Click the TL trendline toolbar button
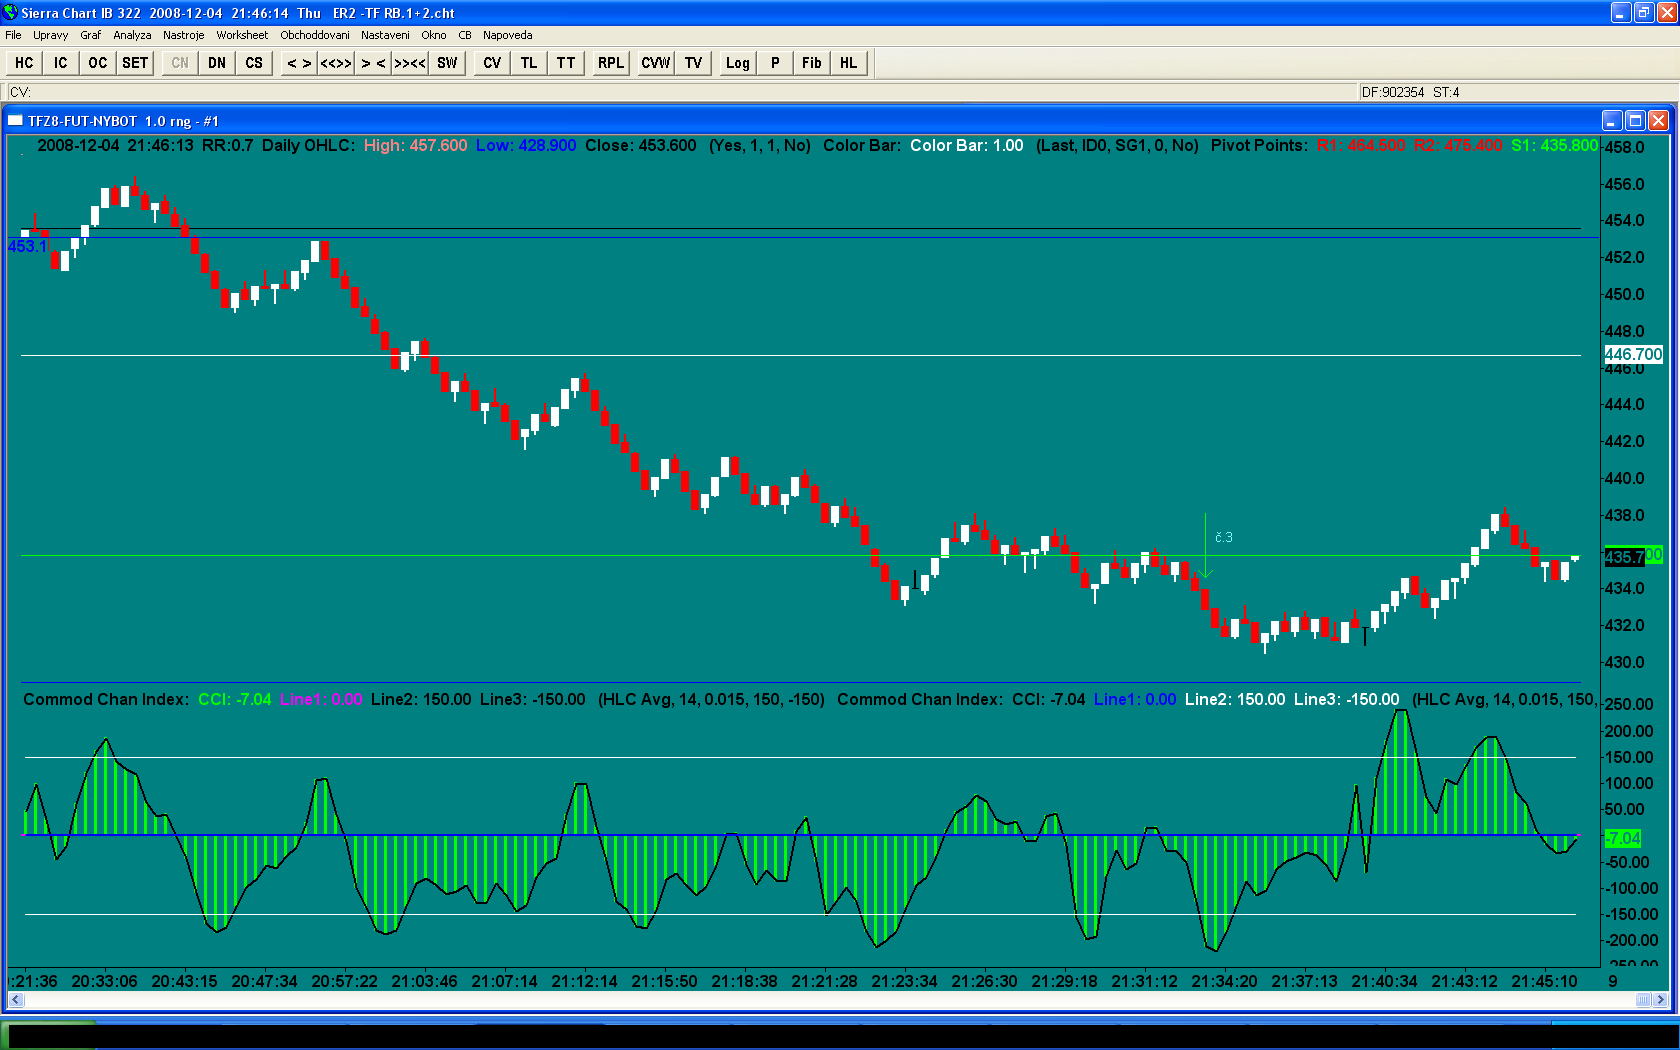This screenshot has width=1680, height=1050. pos(529,63)
